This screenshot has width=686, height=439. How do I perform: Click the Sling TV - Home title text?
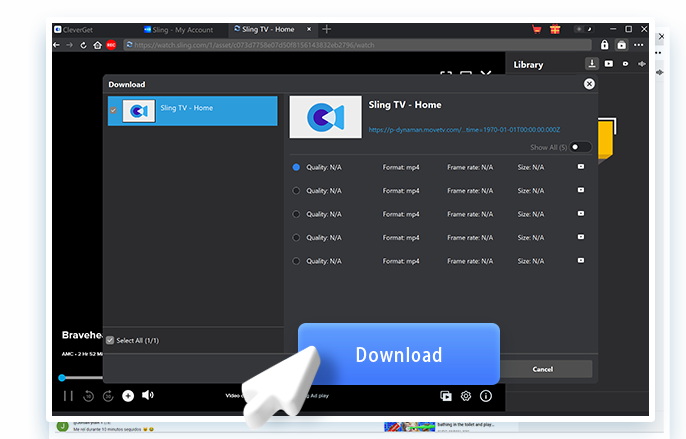point(405,105)
